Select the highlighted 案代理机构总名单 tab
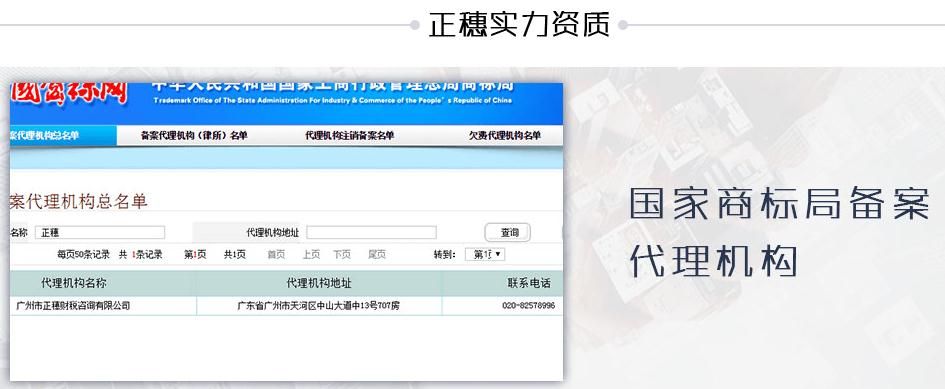The width and height of the screenshot is (945, 389). [x=63, y=136]
